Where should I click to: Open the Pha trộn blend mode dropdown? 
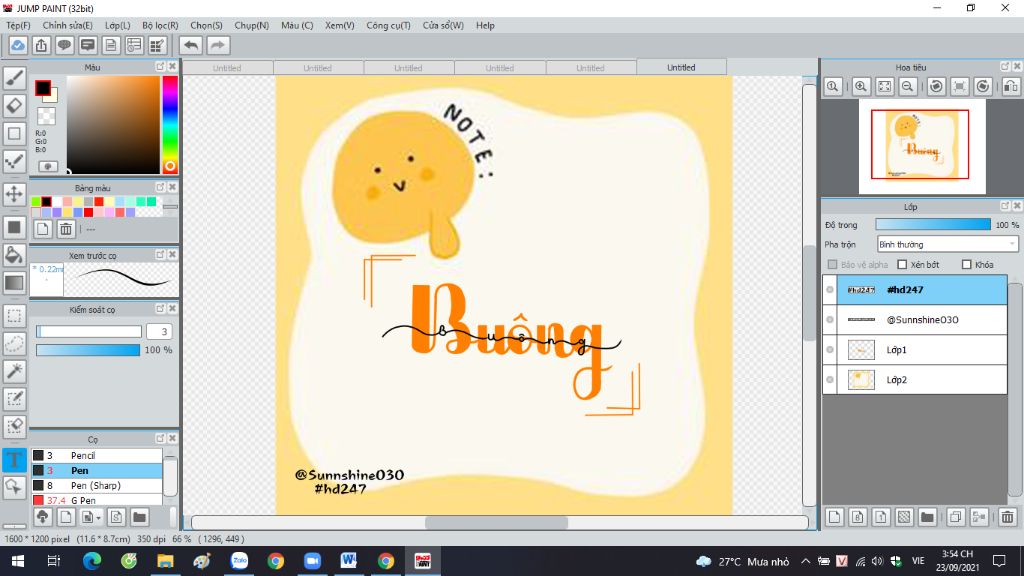click(x=947, y=244)
